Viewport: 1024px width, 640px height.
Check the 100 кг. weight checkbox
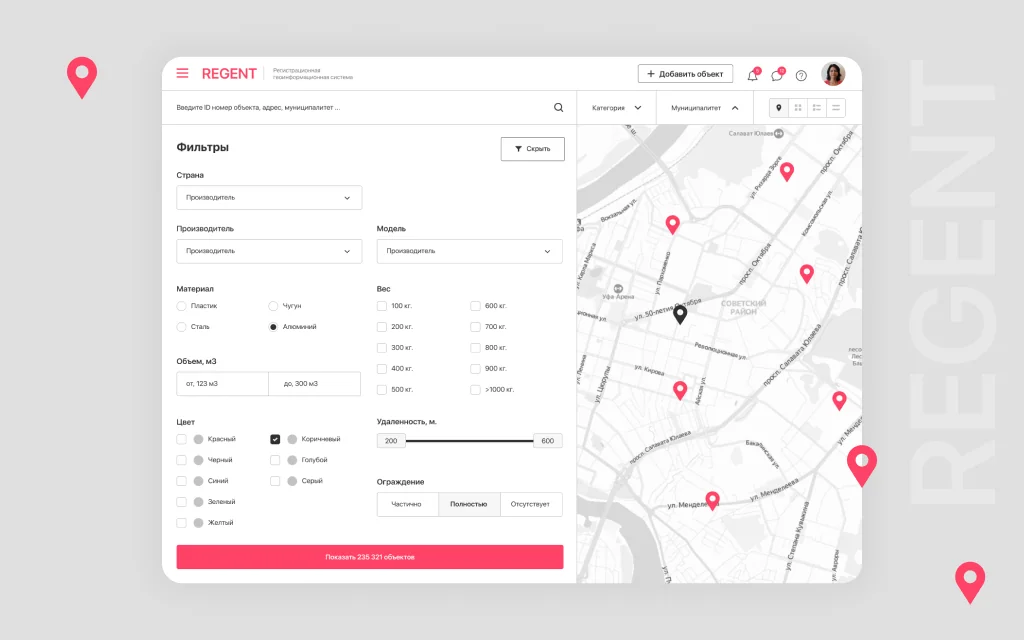pyautogui.click(x=382, y=306)
